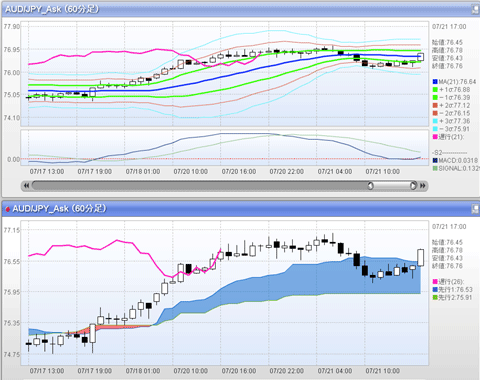
Task: Click the red marker icon in the bottom title bar
Action: click(x=7, y=209)
